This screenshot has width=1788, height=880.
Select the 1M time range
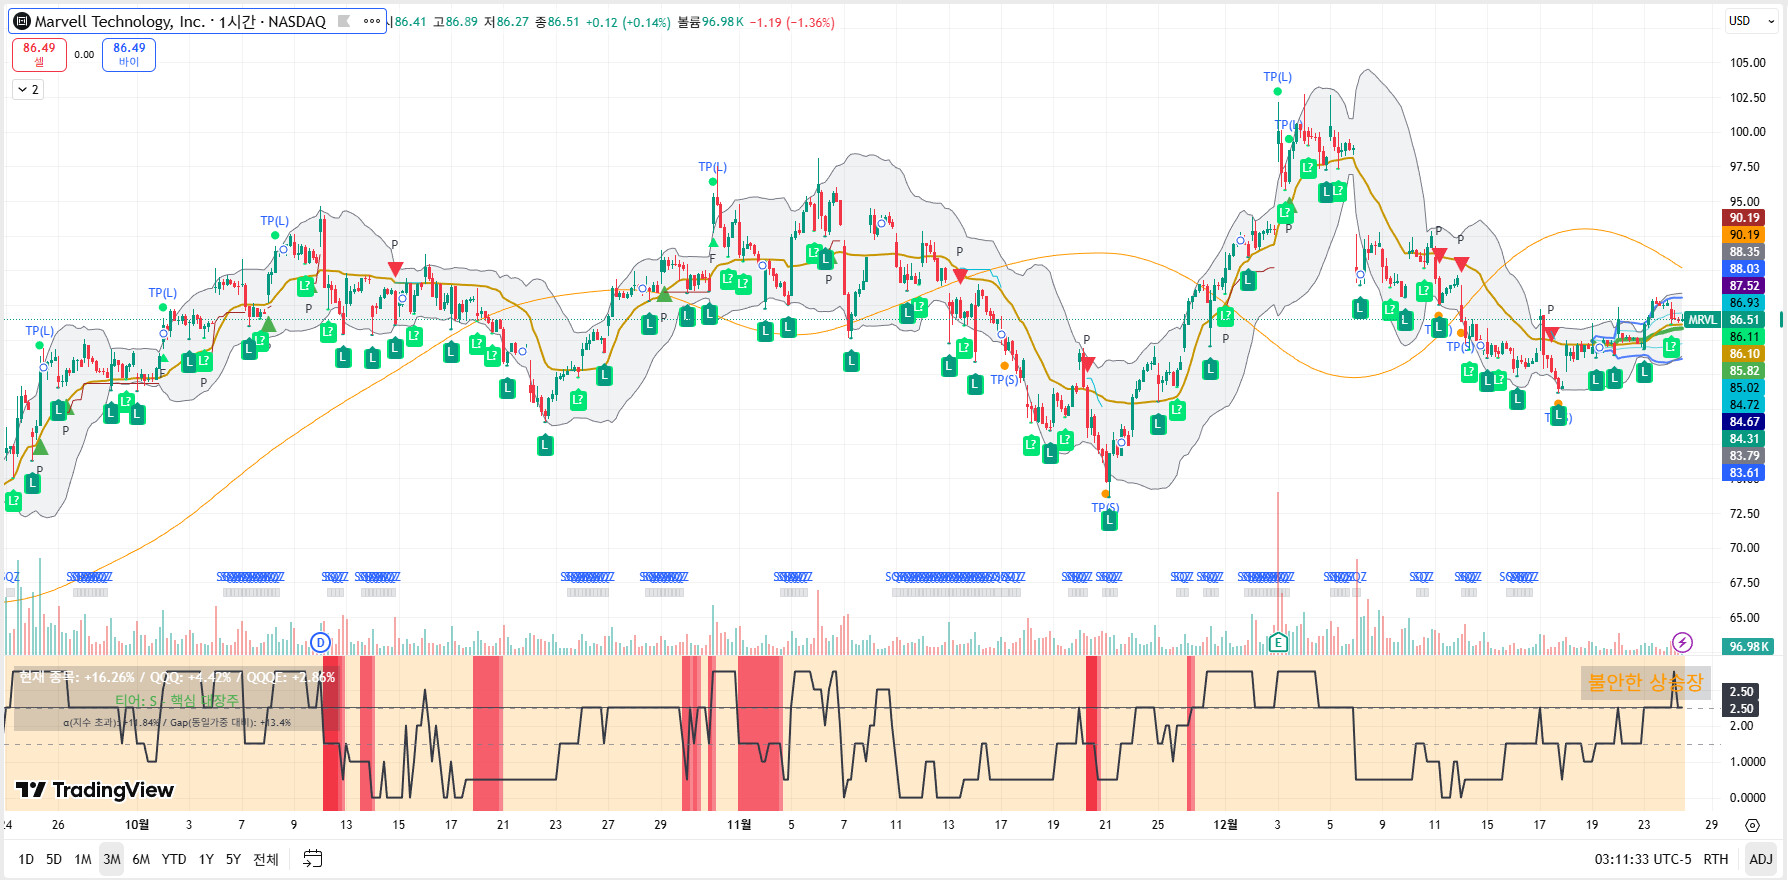click(83, 859)
